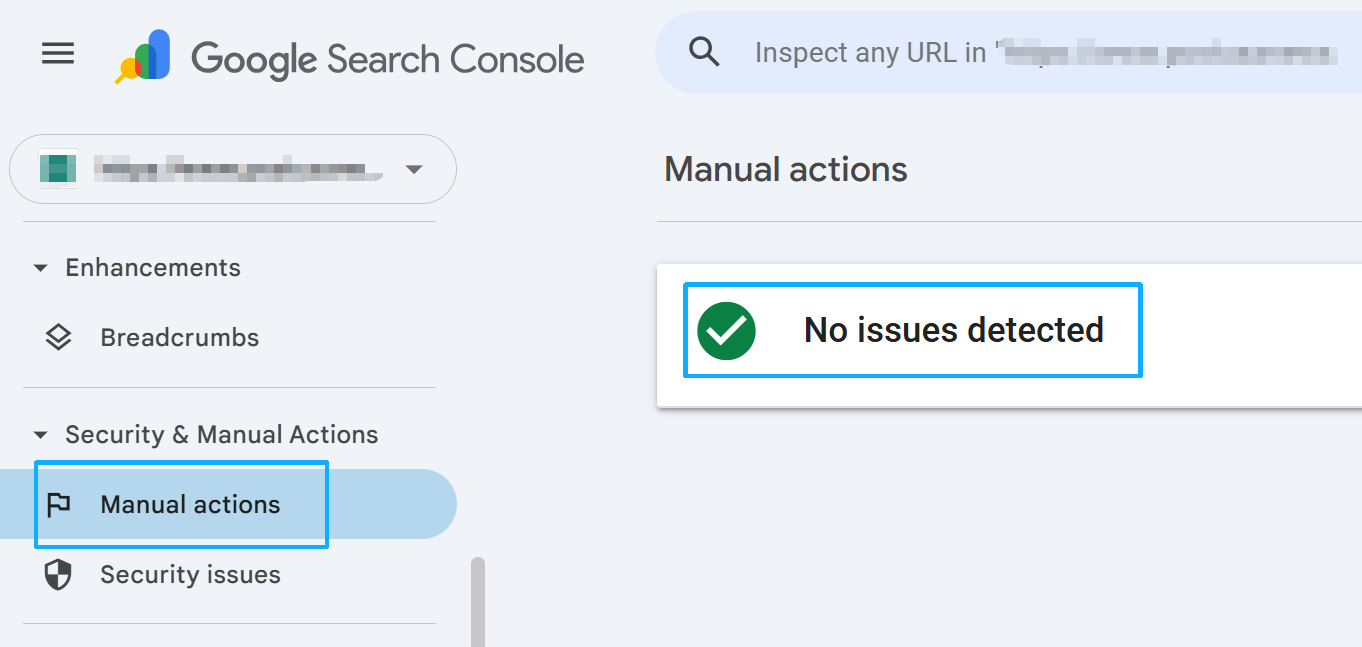
Task: Click the Security issues shield icon
Action: pyautogui.click(x=59, y=574)
